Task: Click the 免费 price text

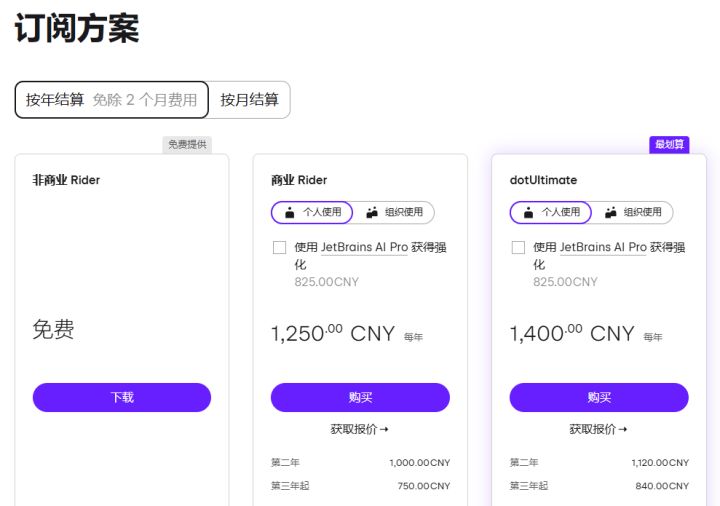Action: [53, 329]
